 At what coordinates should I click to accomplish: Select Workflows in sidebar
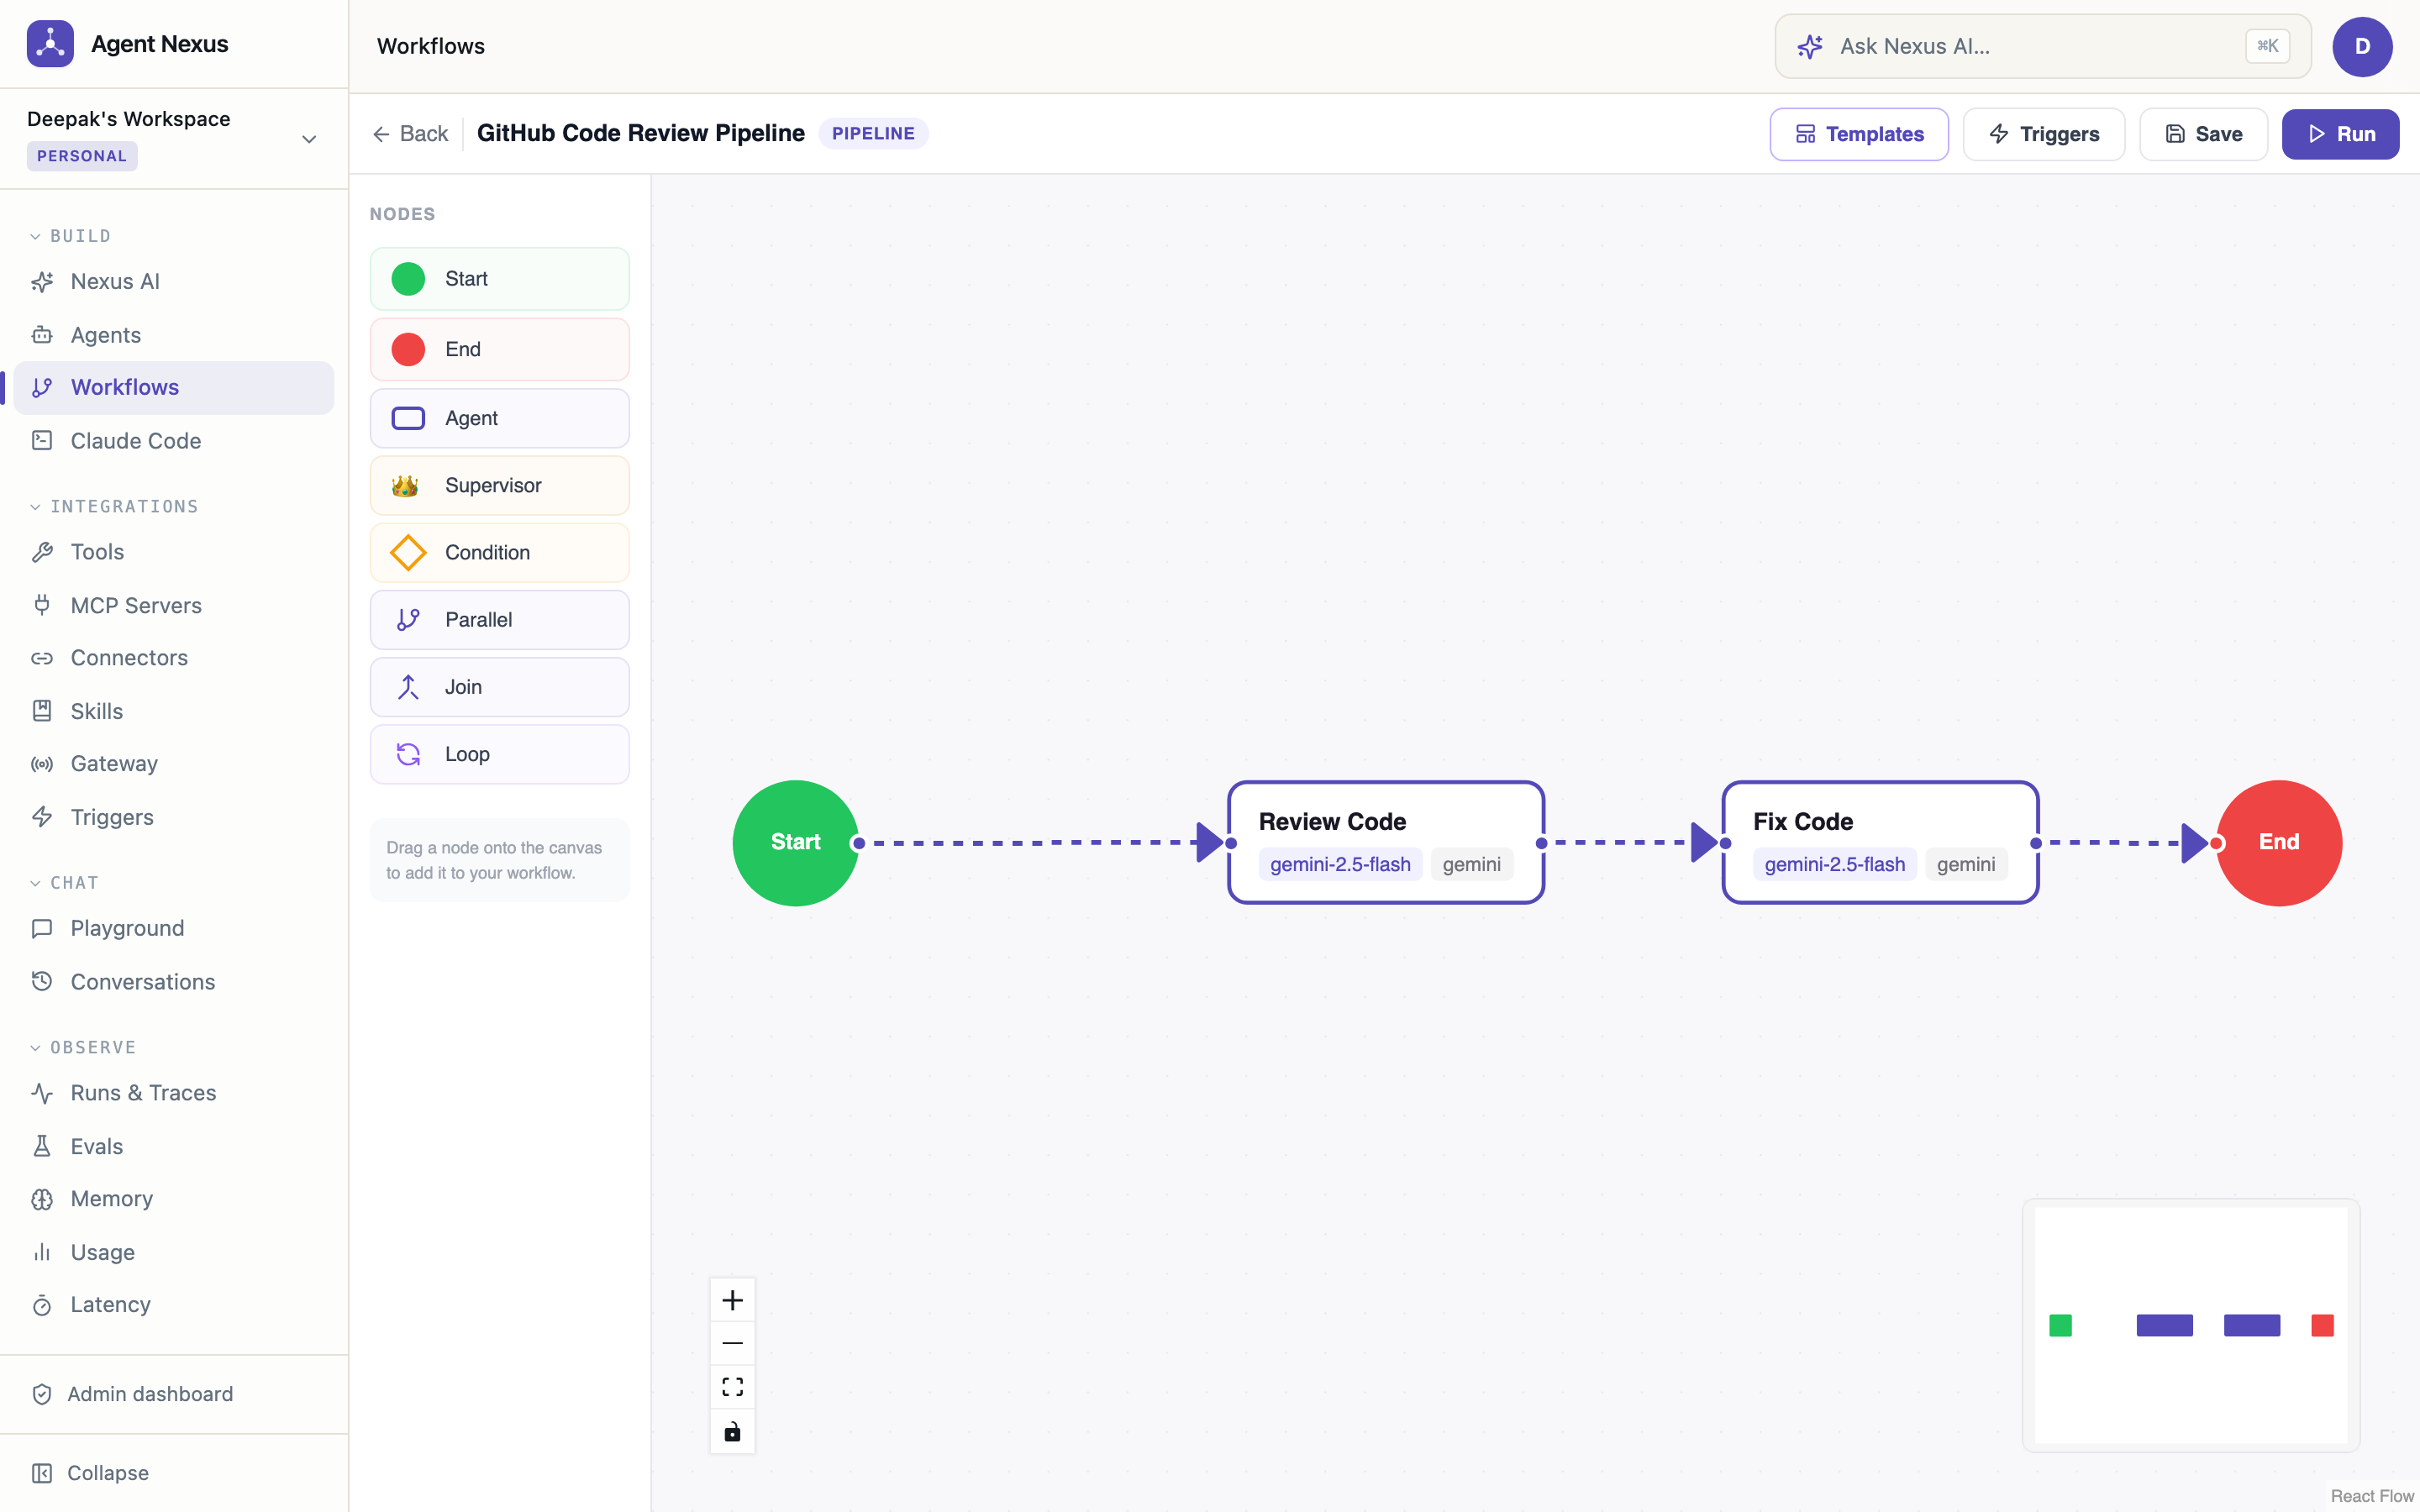point(174,388)
